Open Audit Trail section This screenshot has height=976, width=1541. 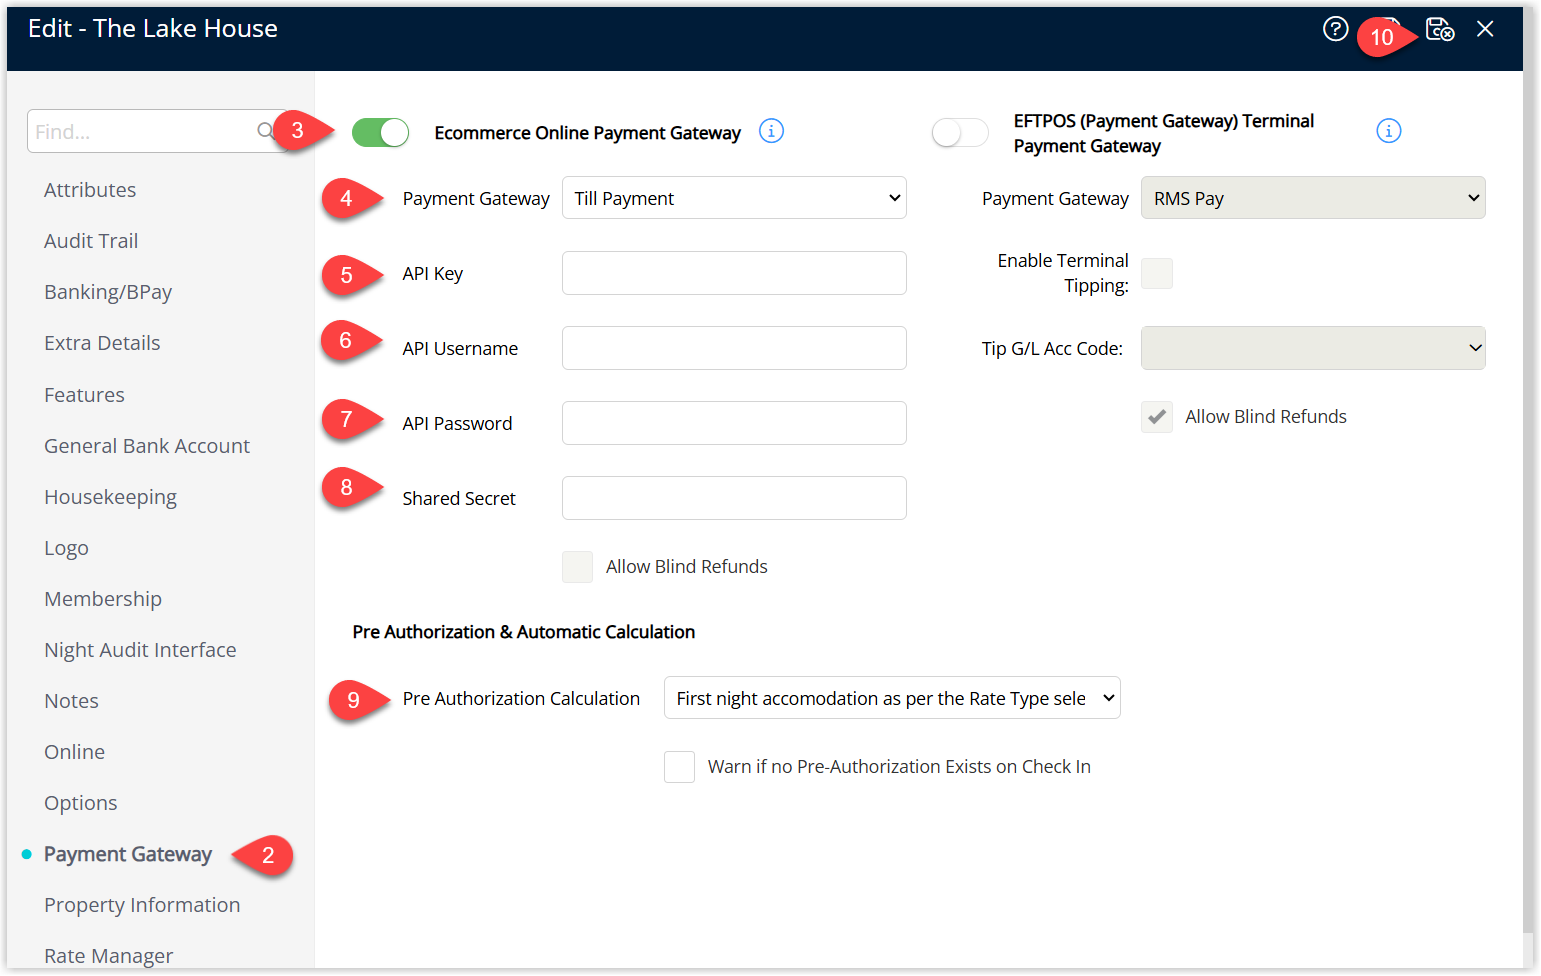pos(91,241)
